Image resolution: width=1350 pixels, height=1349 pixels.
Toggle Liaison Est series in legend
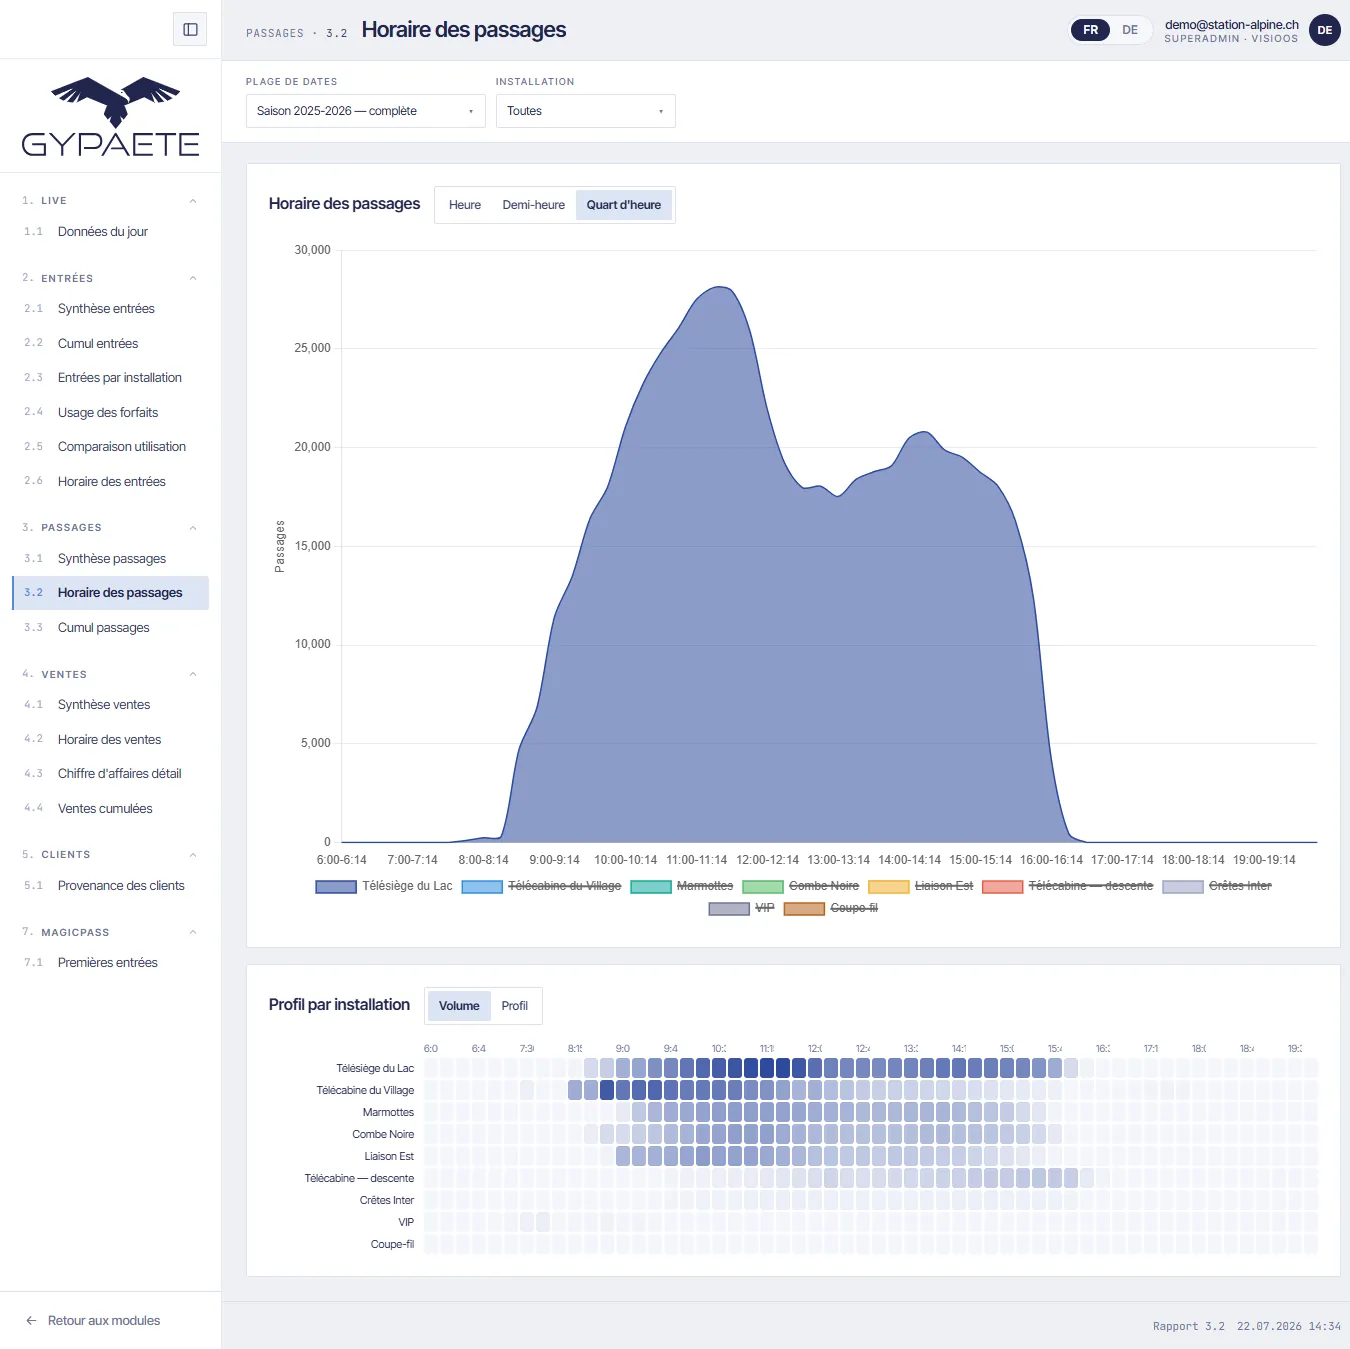(x=921, y=886)
